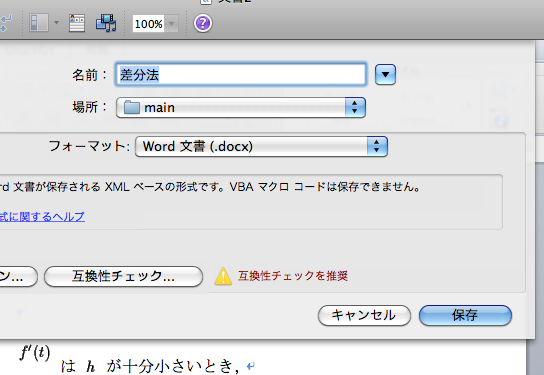The height and width of the screenshot is (375, 544).
Task: Click the partially visible options button ending ン...
Action: coord(18,276)
